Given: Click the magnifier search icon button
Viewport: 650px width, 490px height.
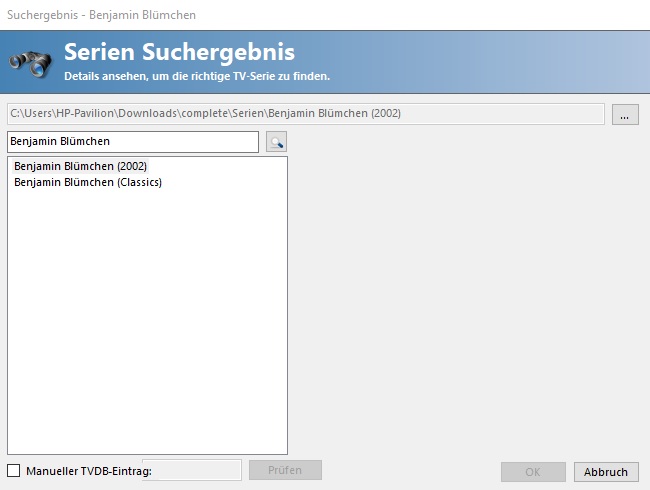Looking at the screenshot, I should click(276, 142).
